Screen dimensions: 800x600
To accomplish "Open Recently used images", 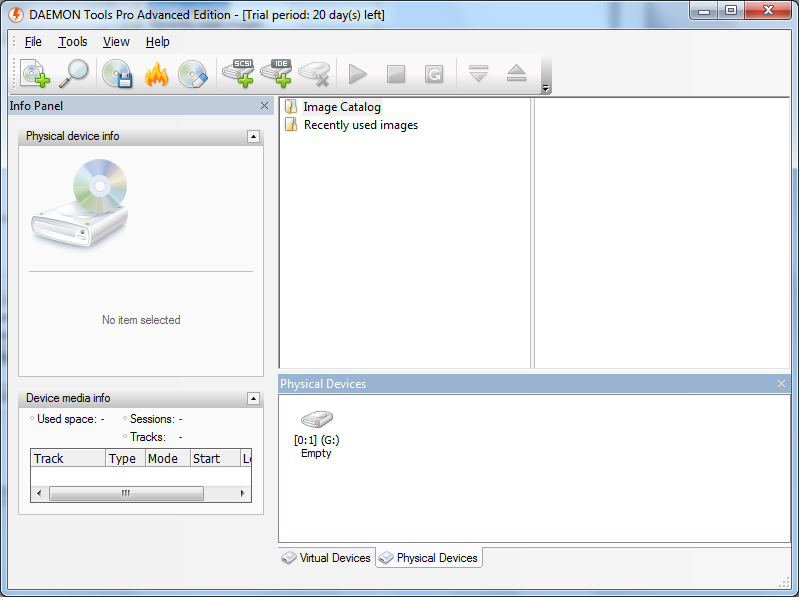I will pyautogui.click(x=361, y=123).
